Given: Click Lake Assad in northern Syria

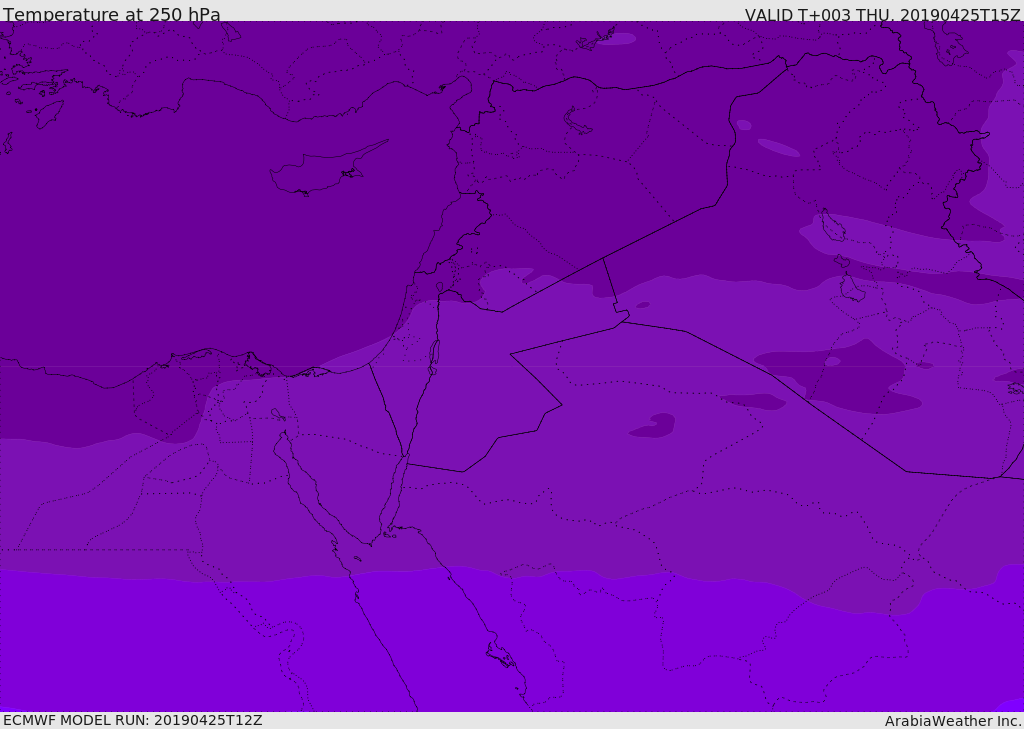Looking at the screenshot, I should (x=577, y=121).
